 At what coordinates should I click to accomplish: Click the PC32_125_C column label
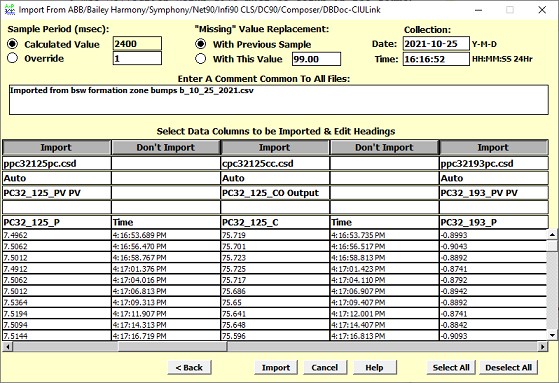pos(275,222)
